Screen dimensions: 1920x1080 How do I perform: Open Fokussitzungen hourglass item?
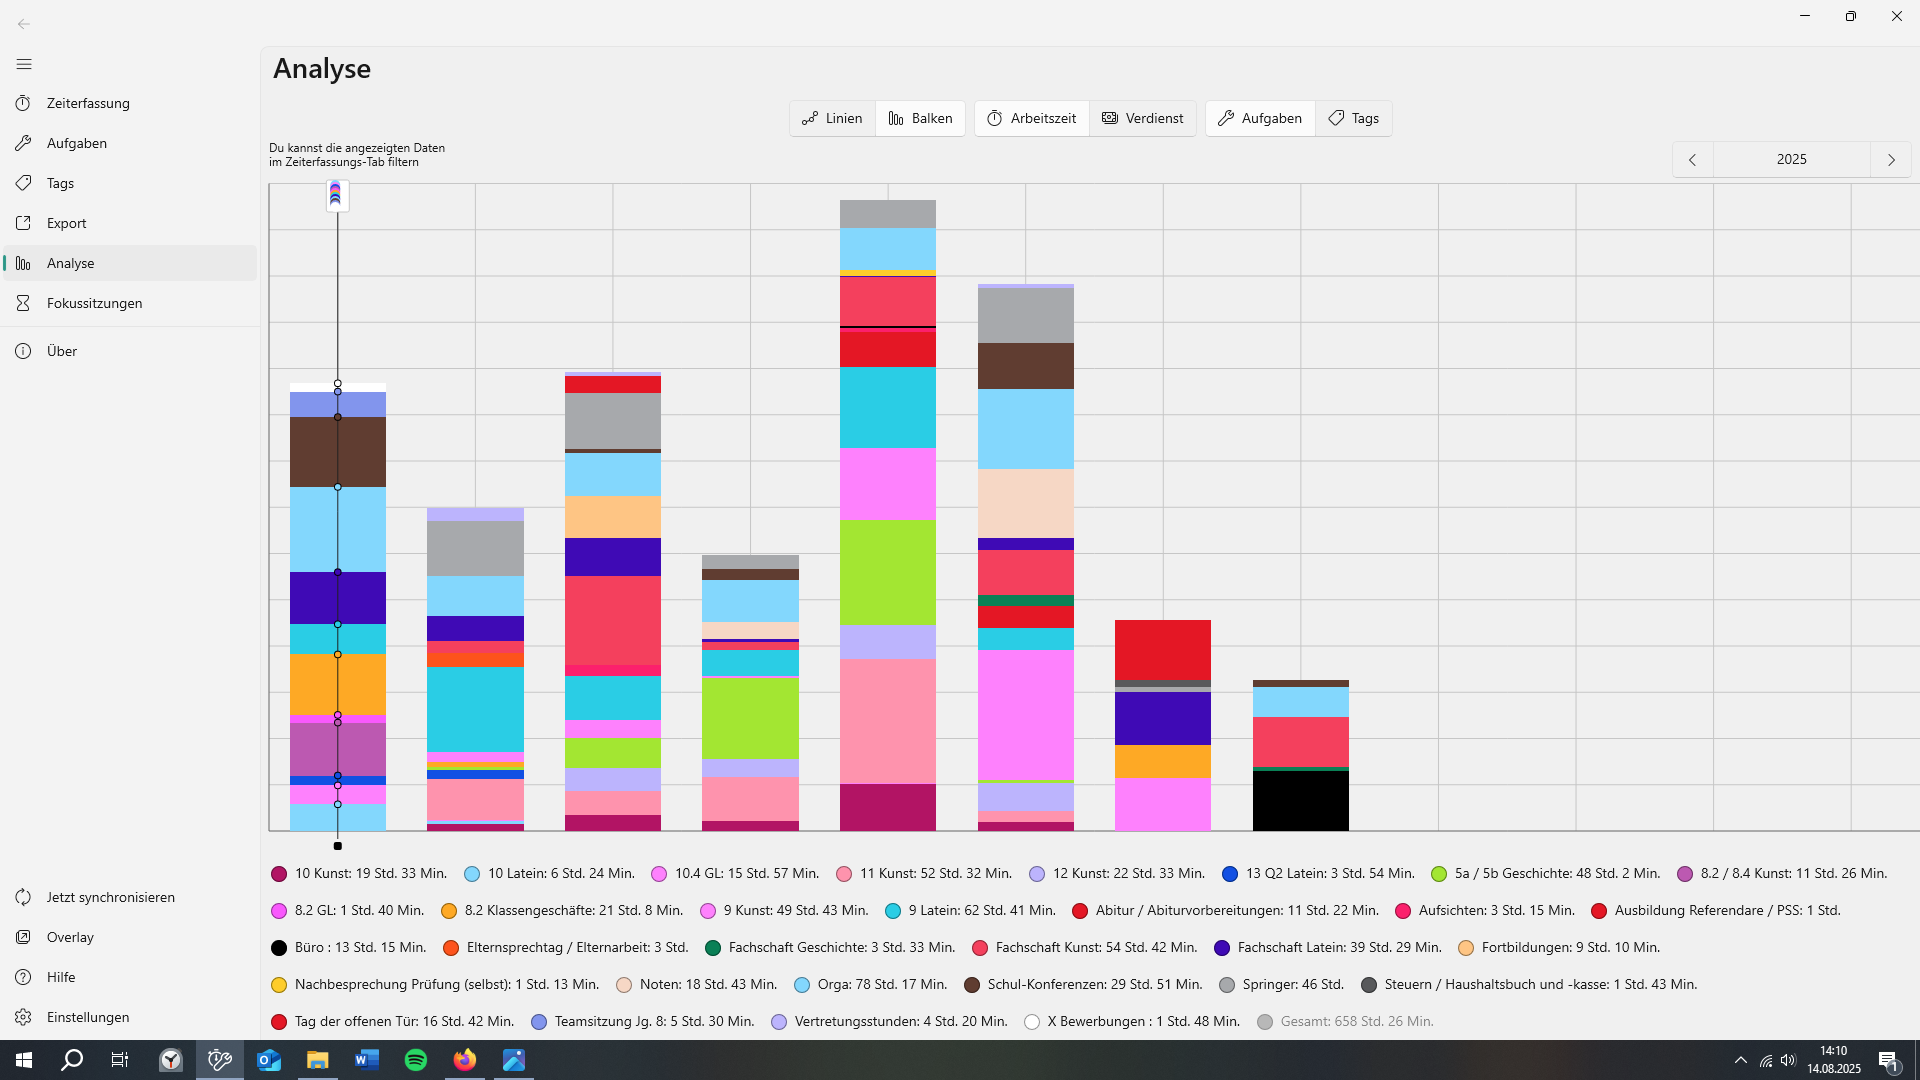(94, 303)
